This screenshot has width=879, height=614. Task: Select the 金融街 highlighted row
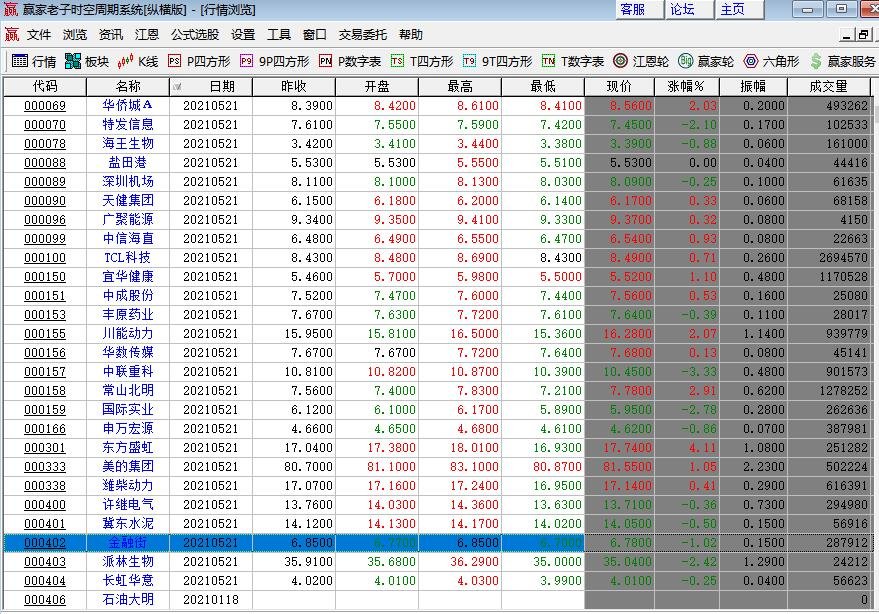[437, 543]
